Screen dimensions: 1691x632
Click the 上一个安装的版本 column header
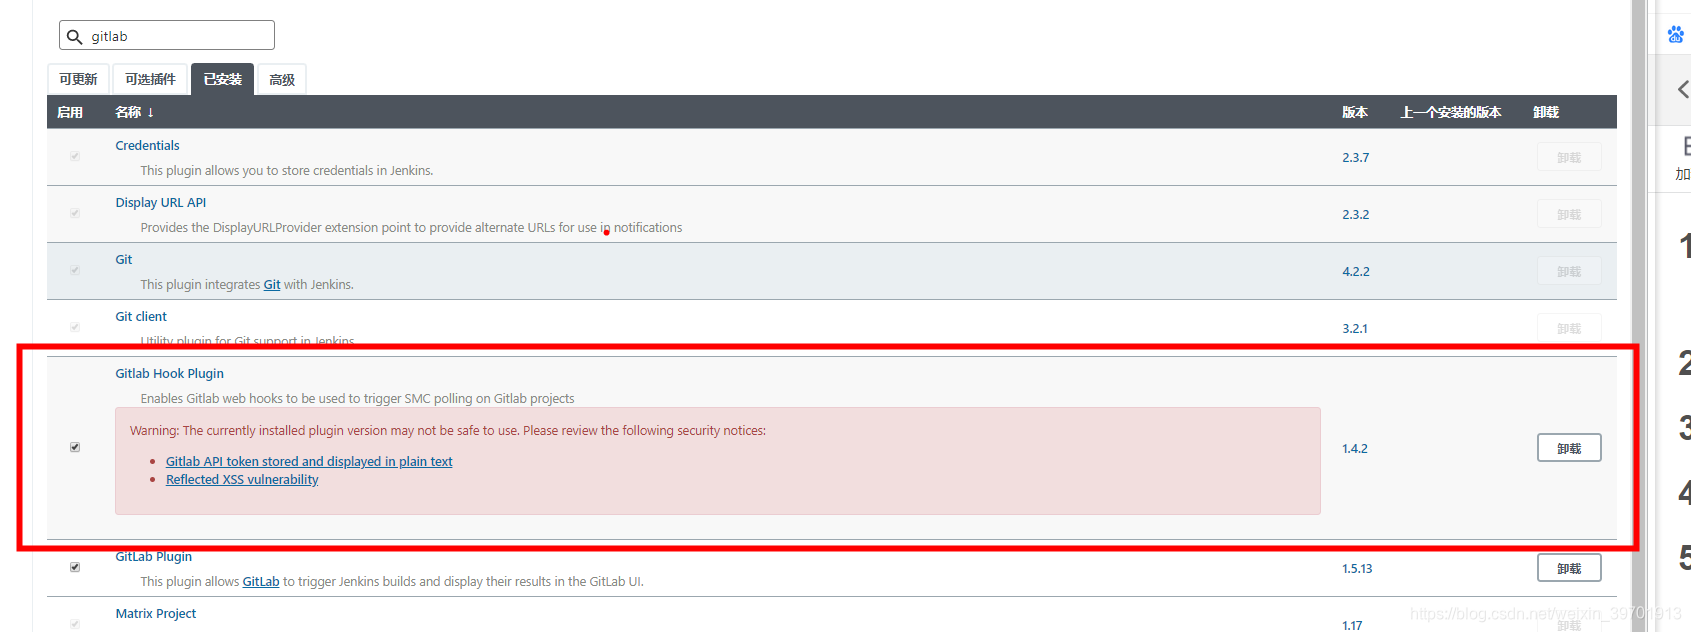pyautogui.click(x=1451, y=112)
